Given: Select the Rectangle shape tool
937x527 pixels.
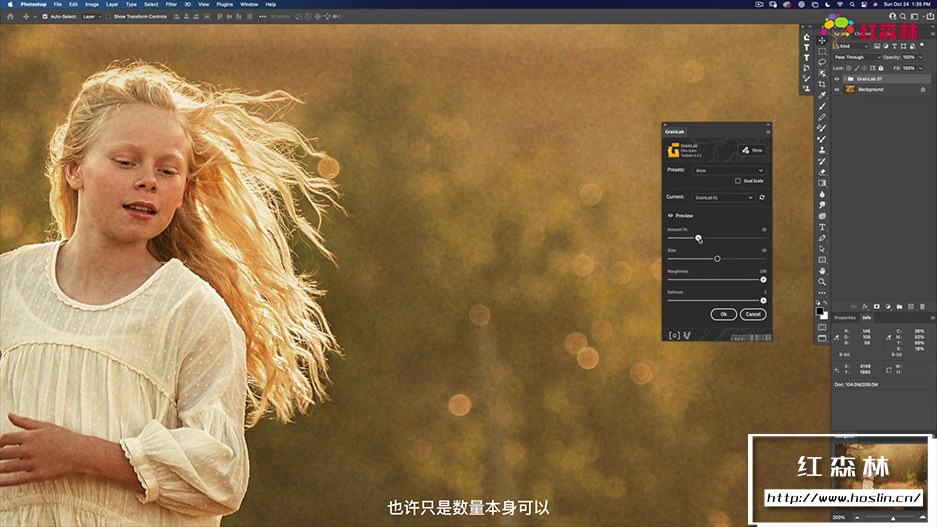Looking at the screenshot, I should [822, 260].
